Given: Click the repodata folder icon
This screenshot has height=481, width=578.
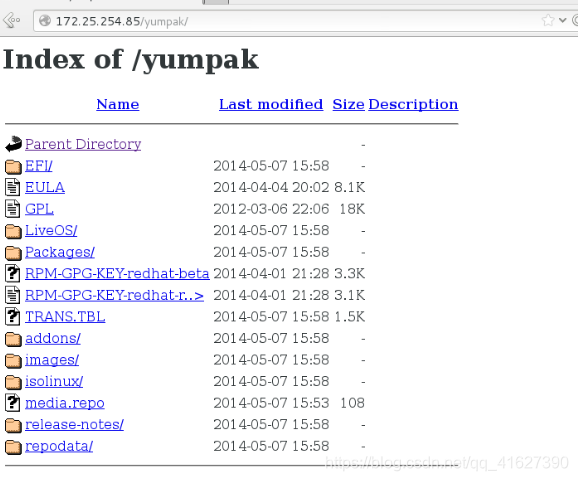Looking at the screenshot, I should 13,447.
